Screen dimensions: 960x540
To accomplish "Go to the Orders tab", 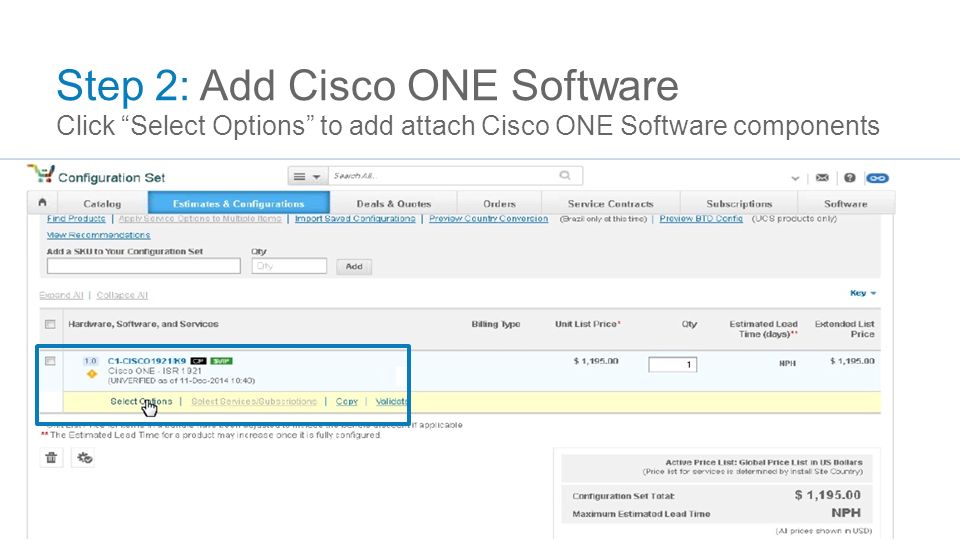I will point(499,204).
